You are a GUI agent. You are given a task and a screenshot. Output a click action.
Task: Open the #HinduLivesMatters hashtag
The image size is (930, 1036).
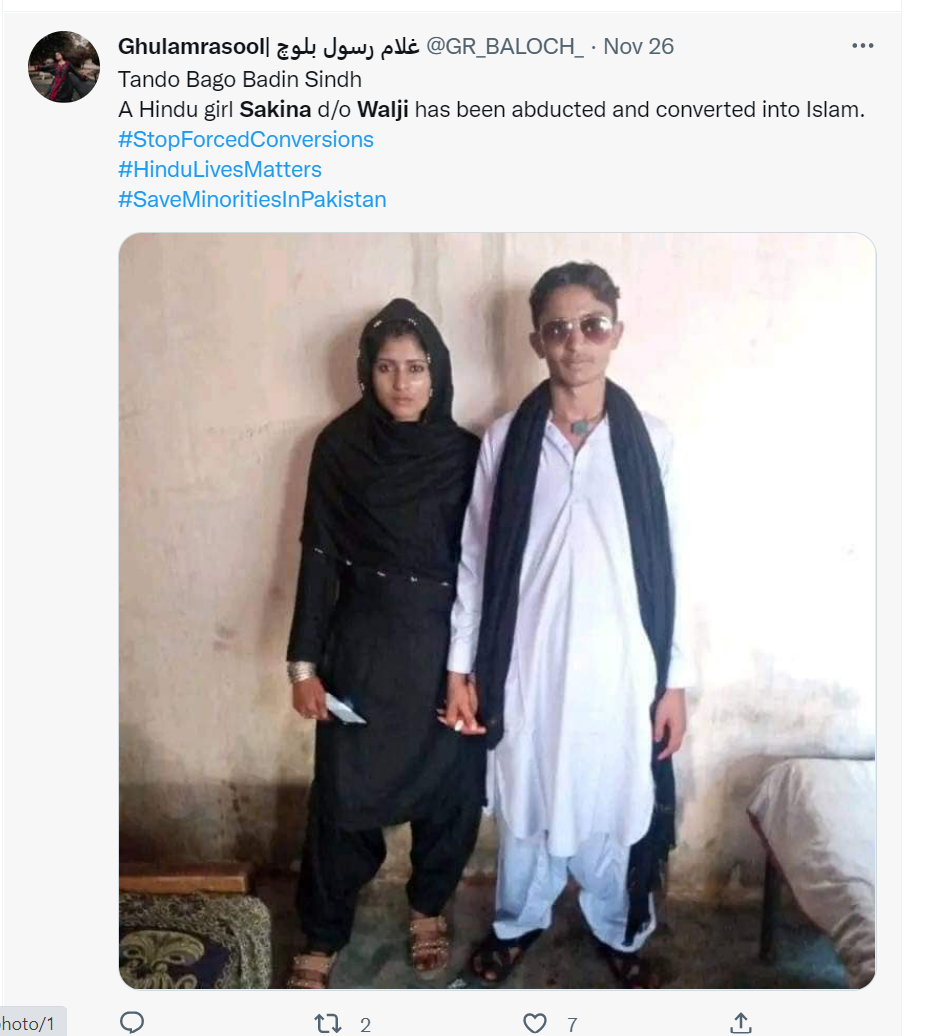click(220, 169)
